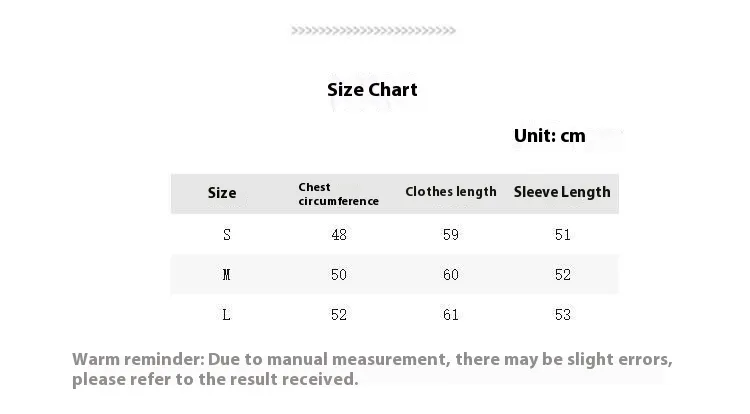The width and height of the screenshot is (750, 414).
Task: Click chest value 50 for size M
Action: tap(339, 275)
